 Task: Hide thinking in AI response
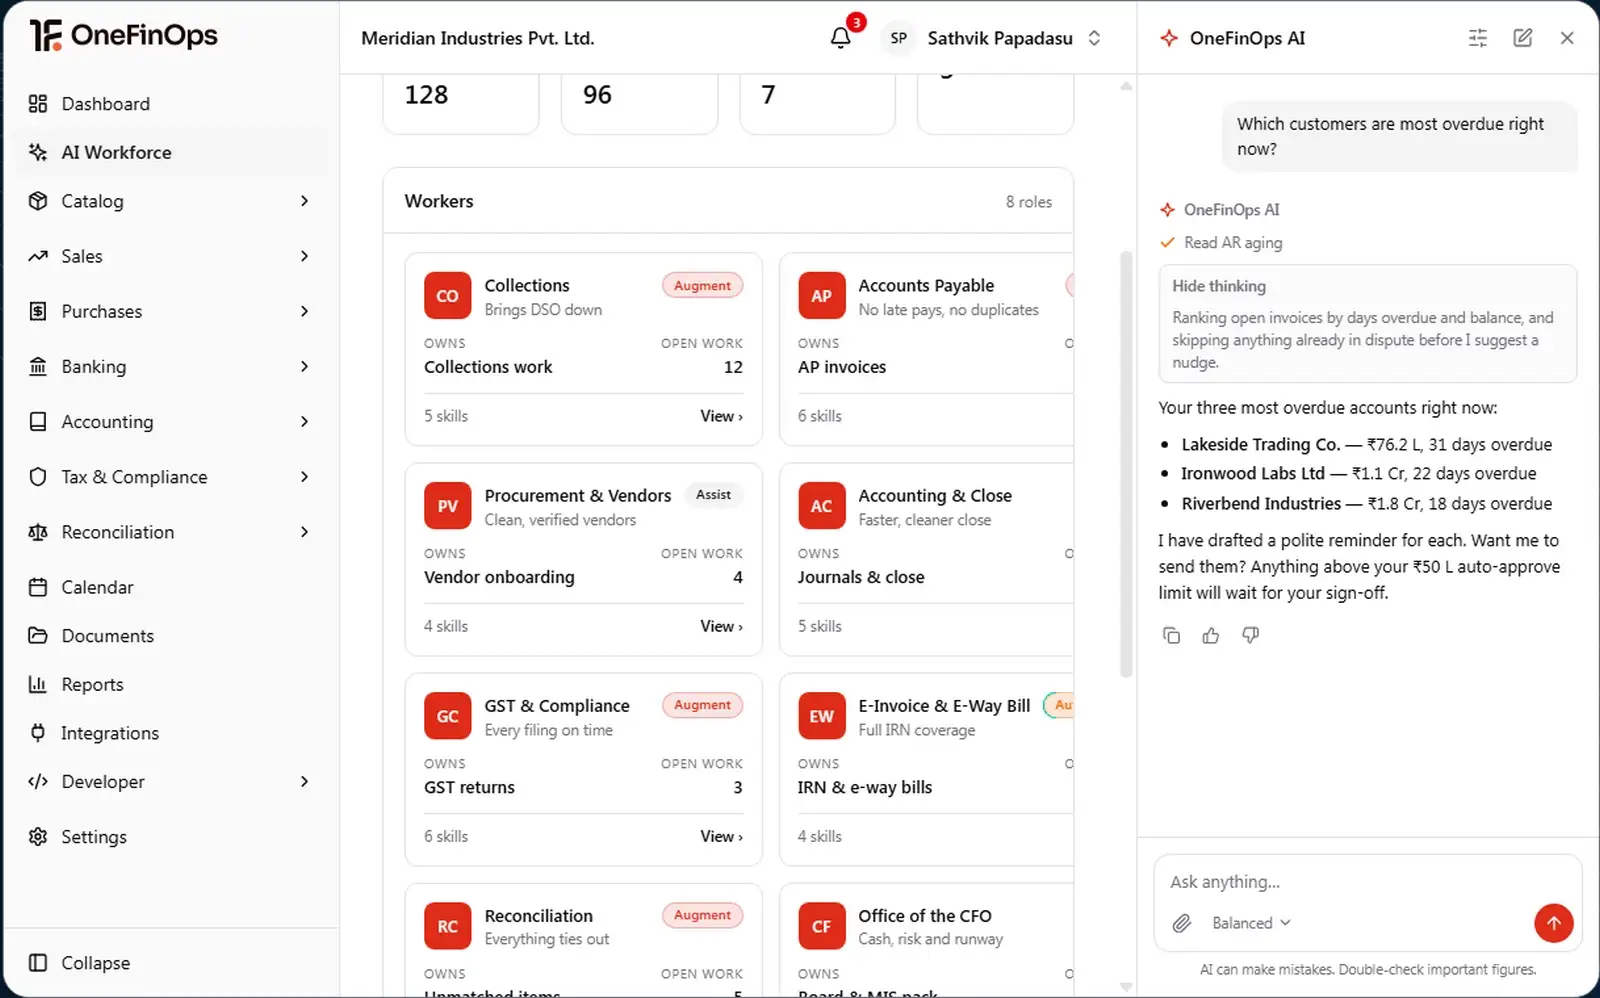tap(1218, 286)
